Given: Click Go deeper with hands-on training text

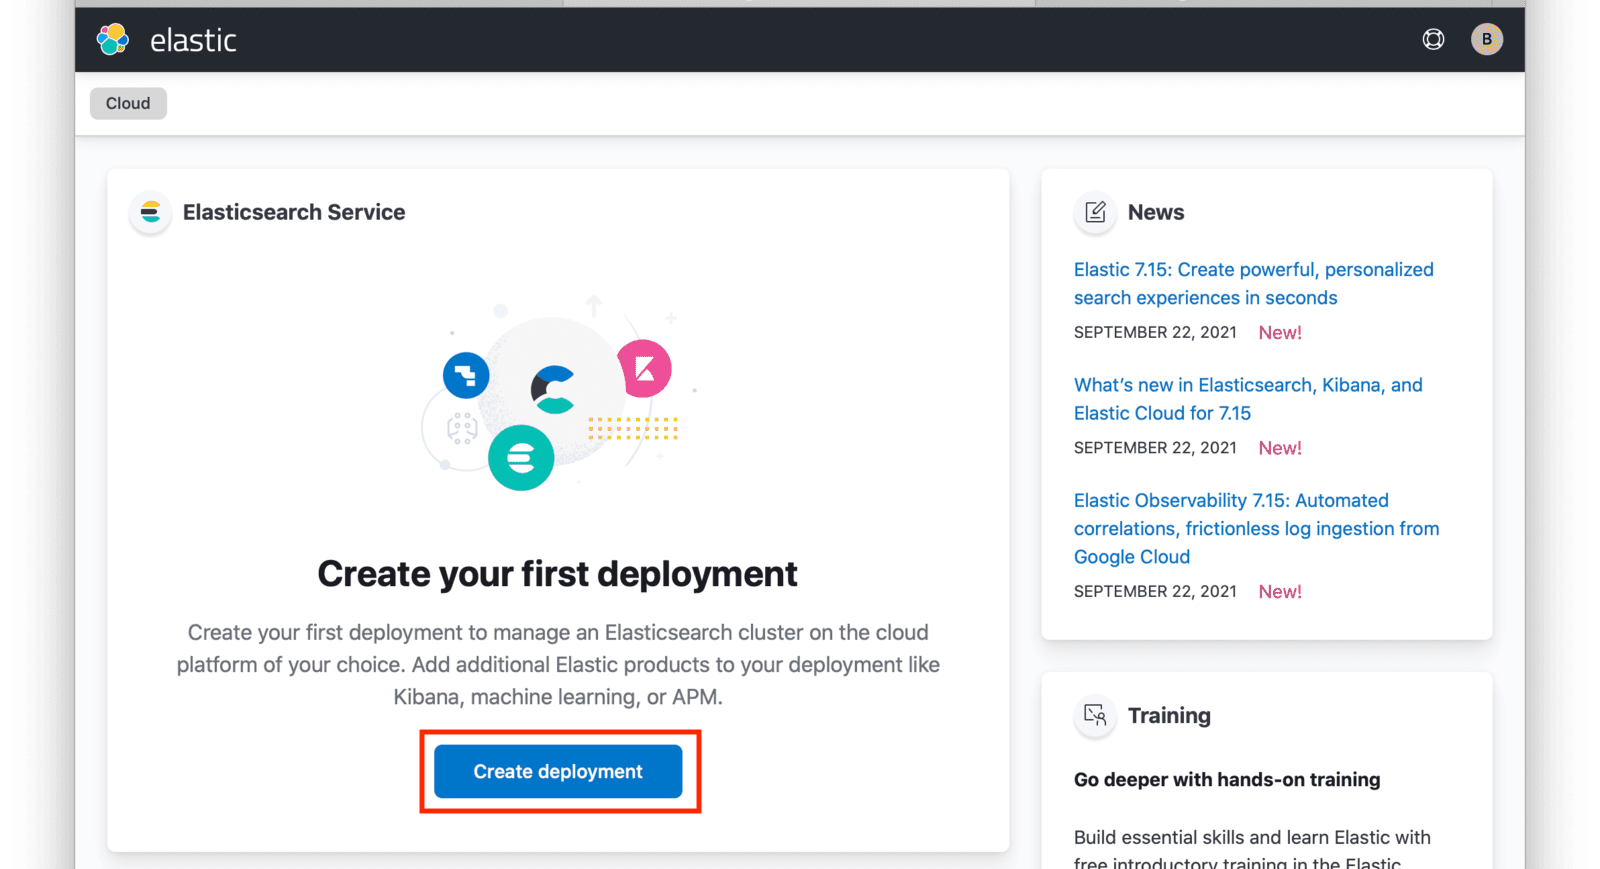Looking at the screenshot, I should point(1227,779).
